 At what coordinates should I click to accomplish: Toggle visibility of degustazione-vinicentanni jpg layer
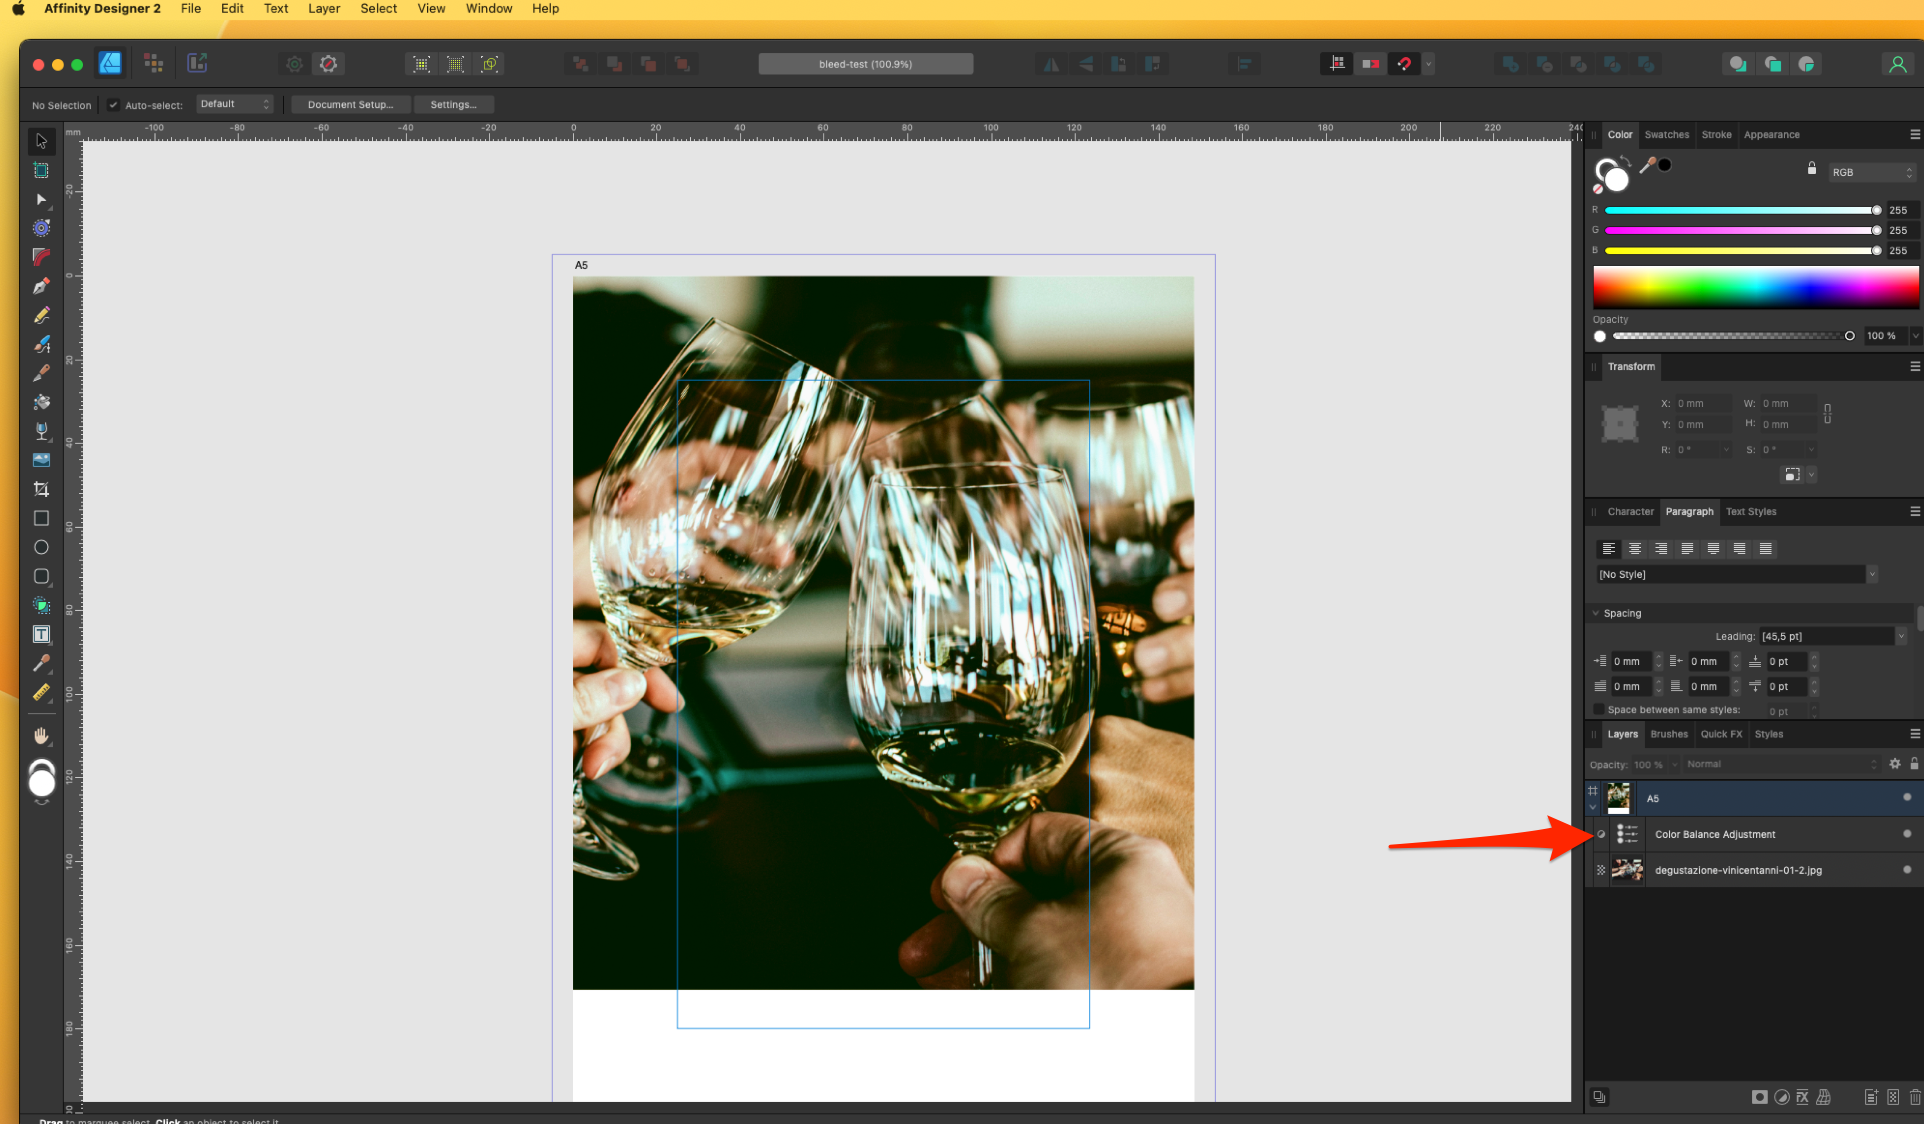tap(1906, 869)
